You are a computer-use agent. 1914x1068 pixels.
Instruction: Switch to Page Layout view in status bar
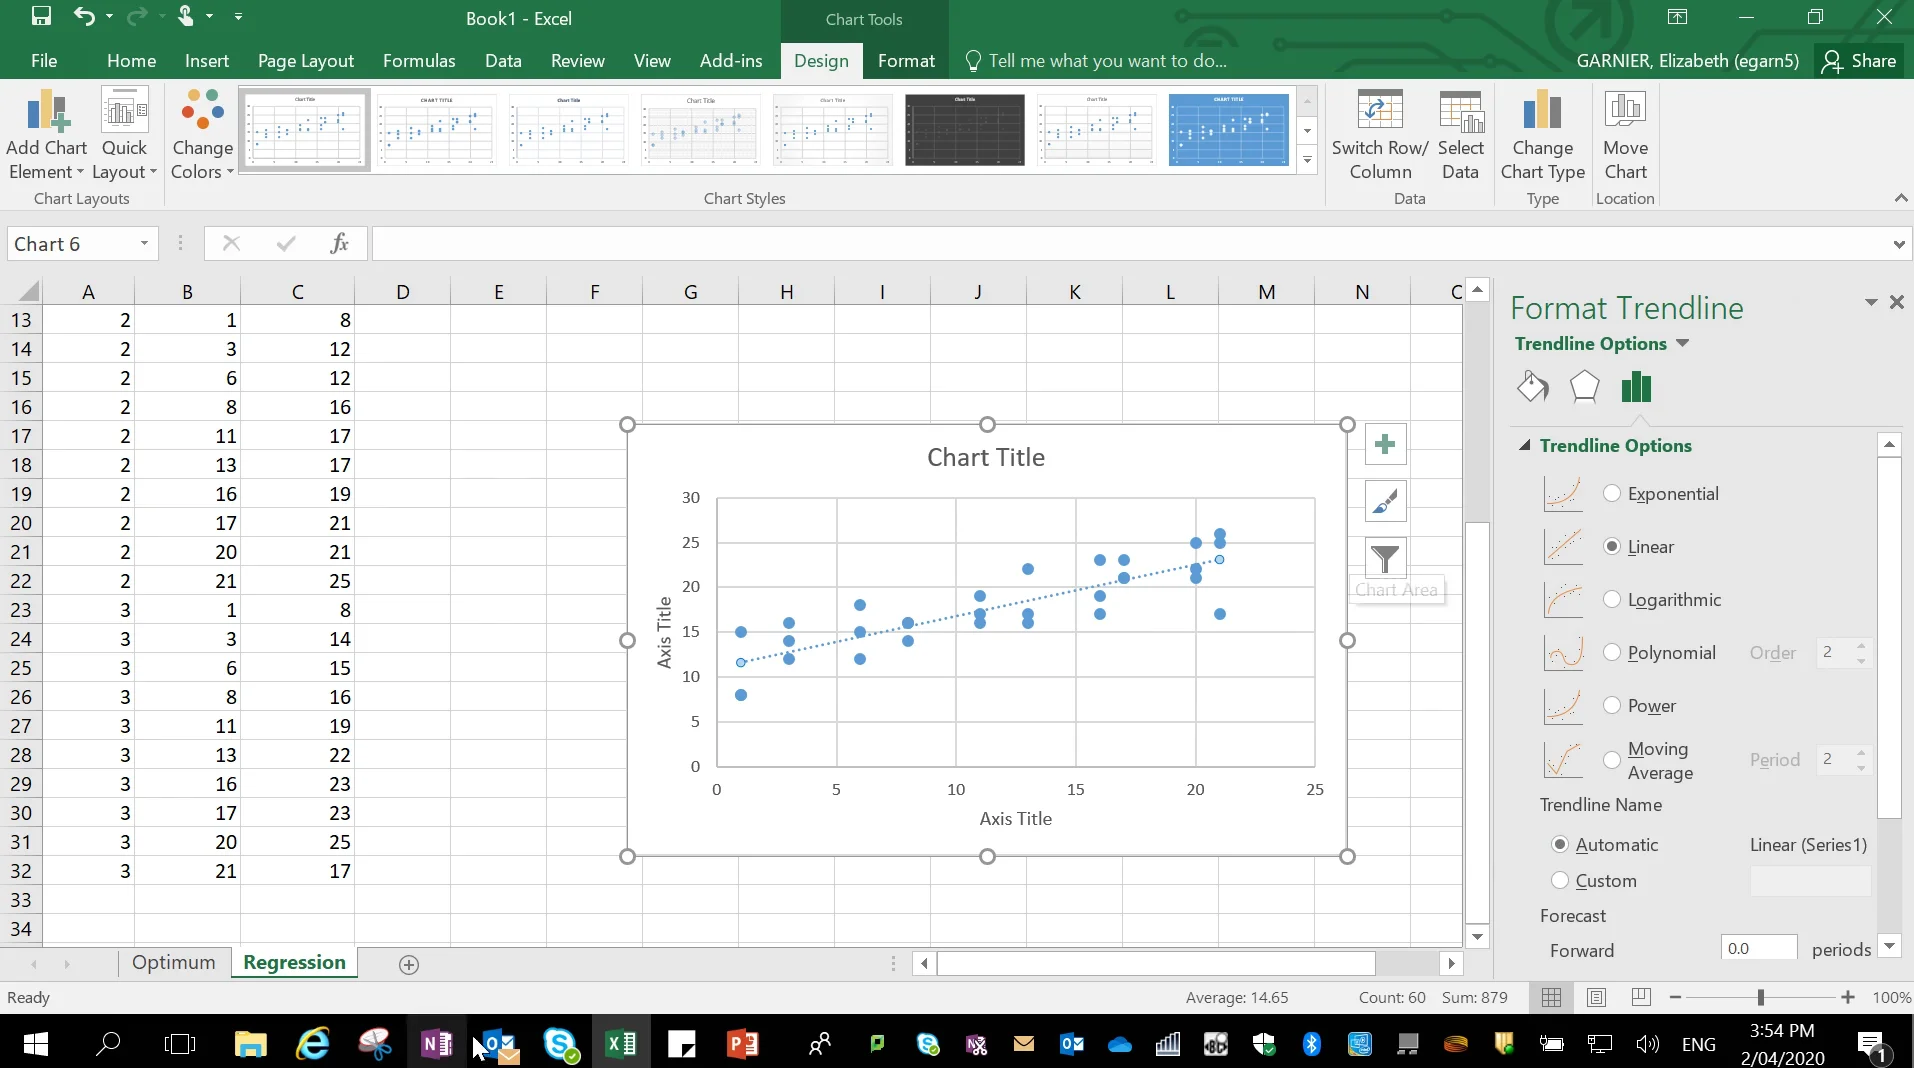1597,997
